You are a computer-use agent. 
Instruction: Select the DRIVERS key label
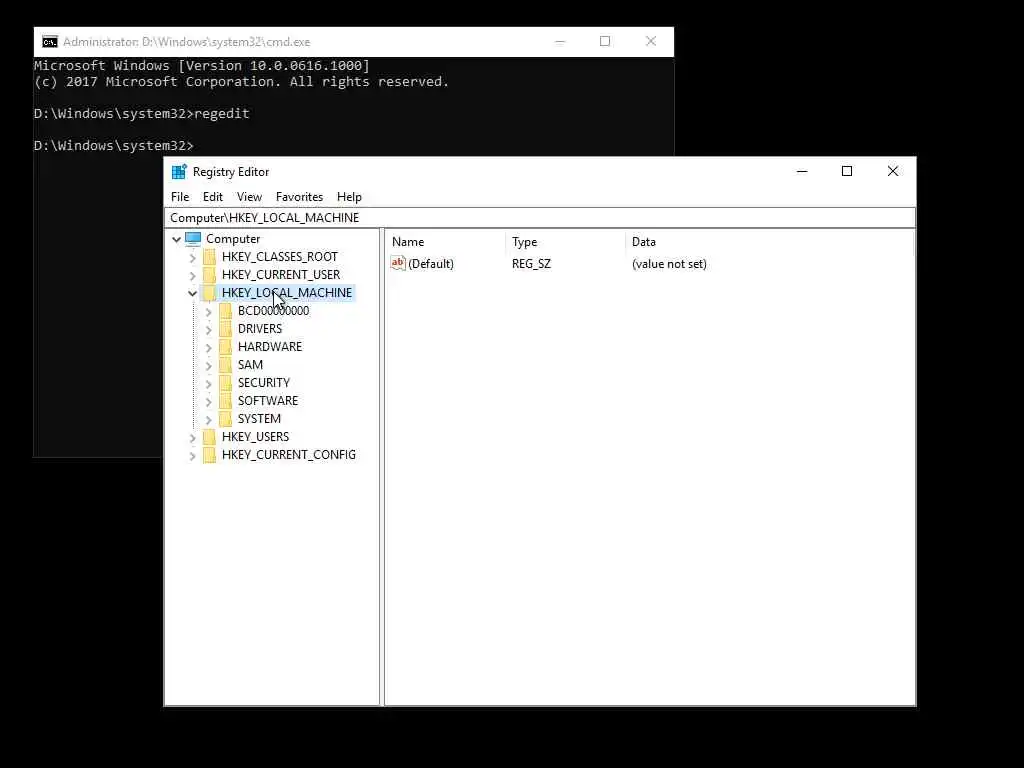260,328
